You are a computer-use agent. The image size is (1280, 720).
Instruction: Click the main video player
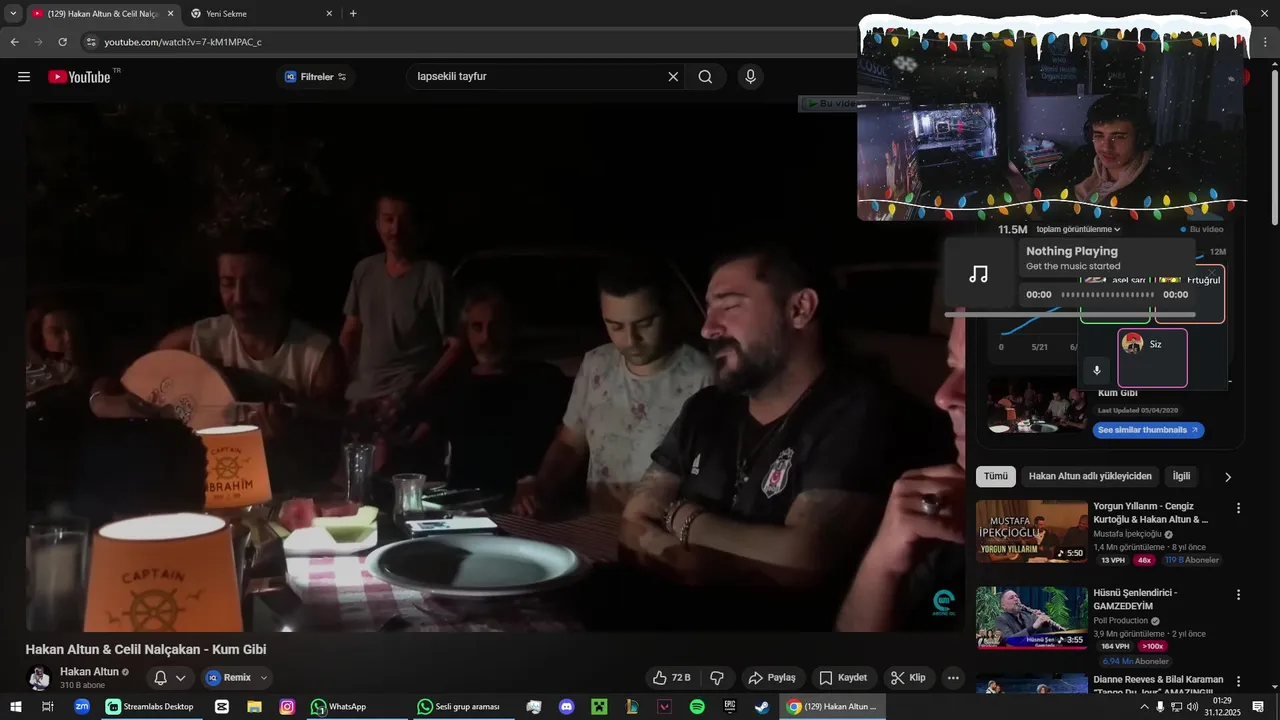point(496,366)
